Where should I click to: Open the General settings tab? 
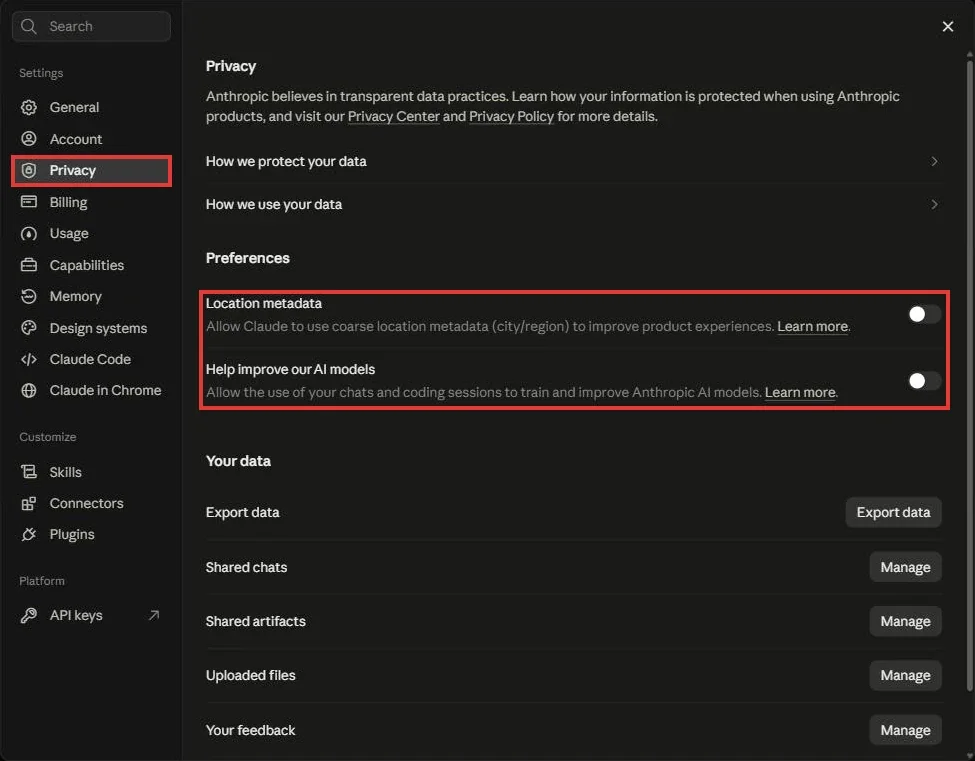(x=91, y=107)
